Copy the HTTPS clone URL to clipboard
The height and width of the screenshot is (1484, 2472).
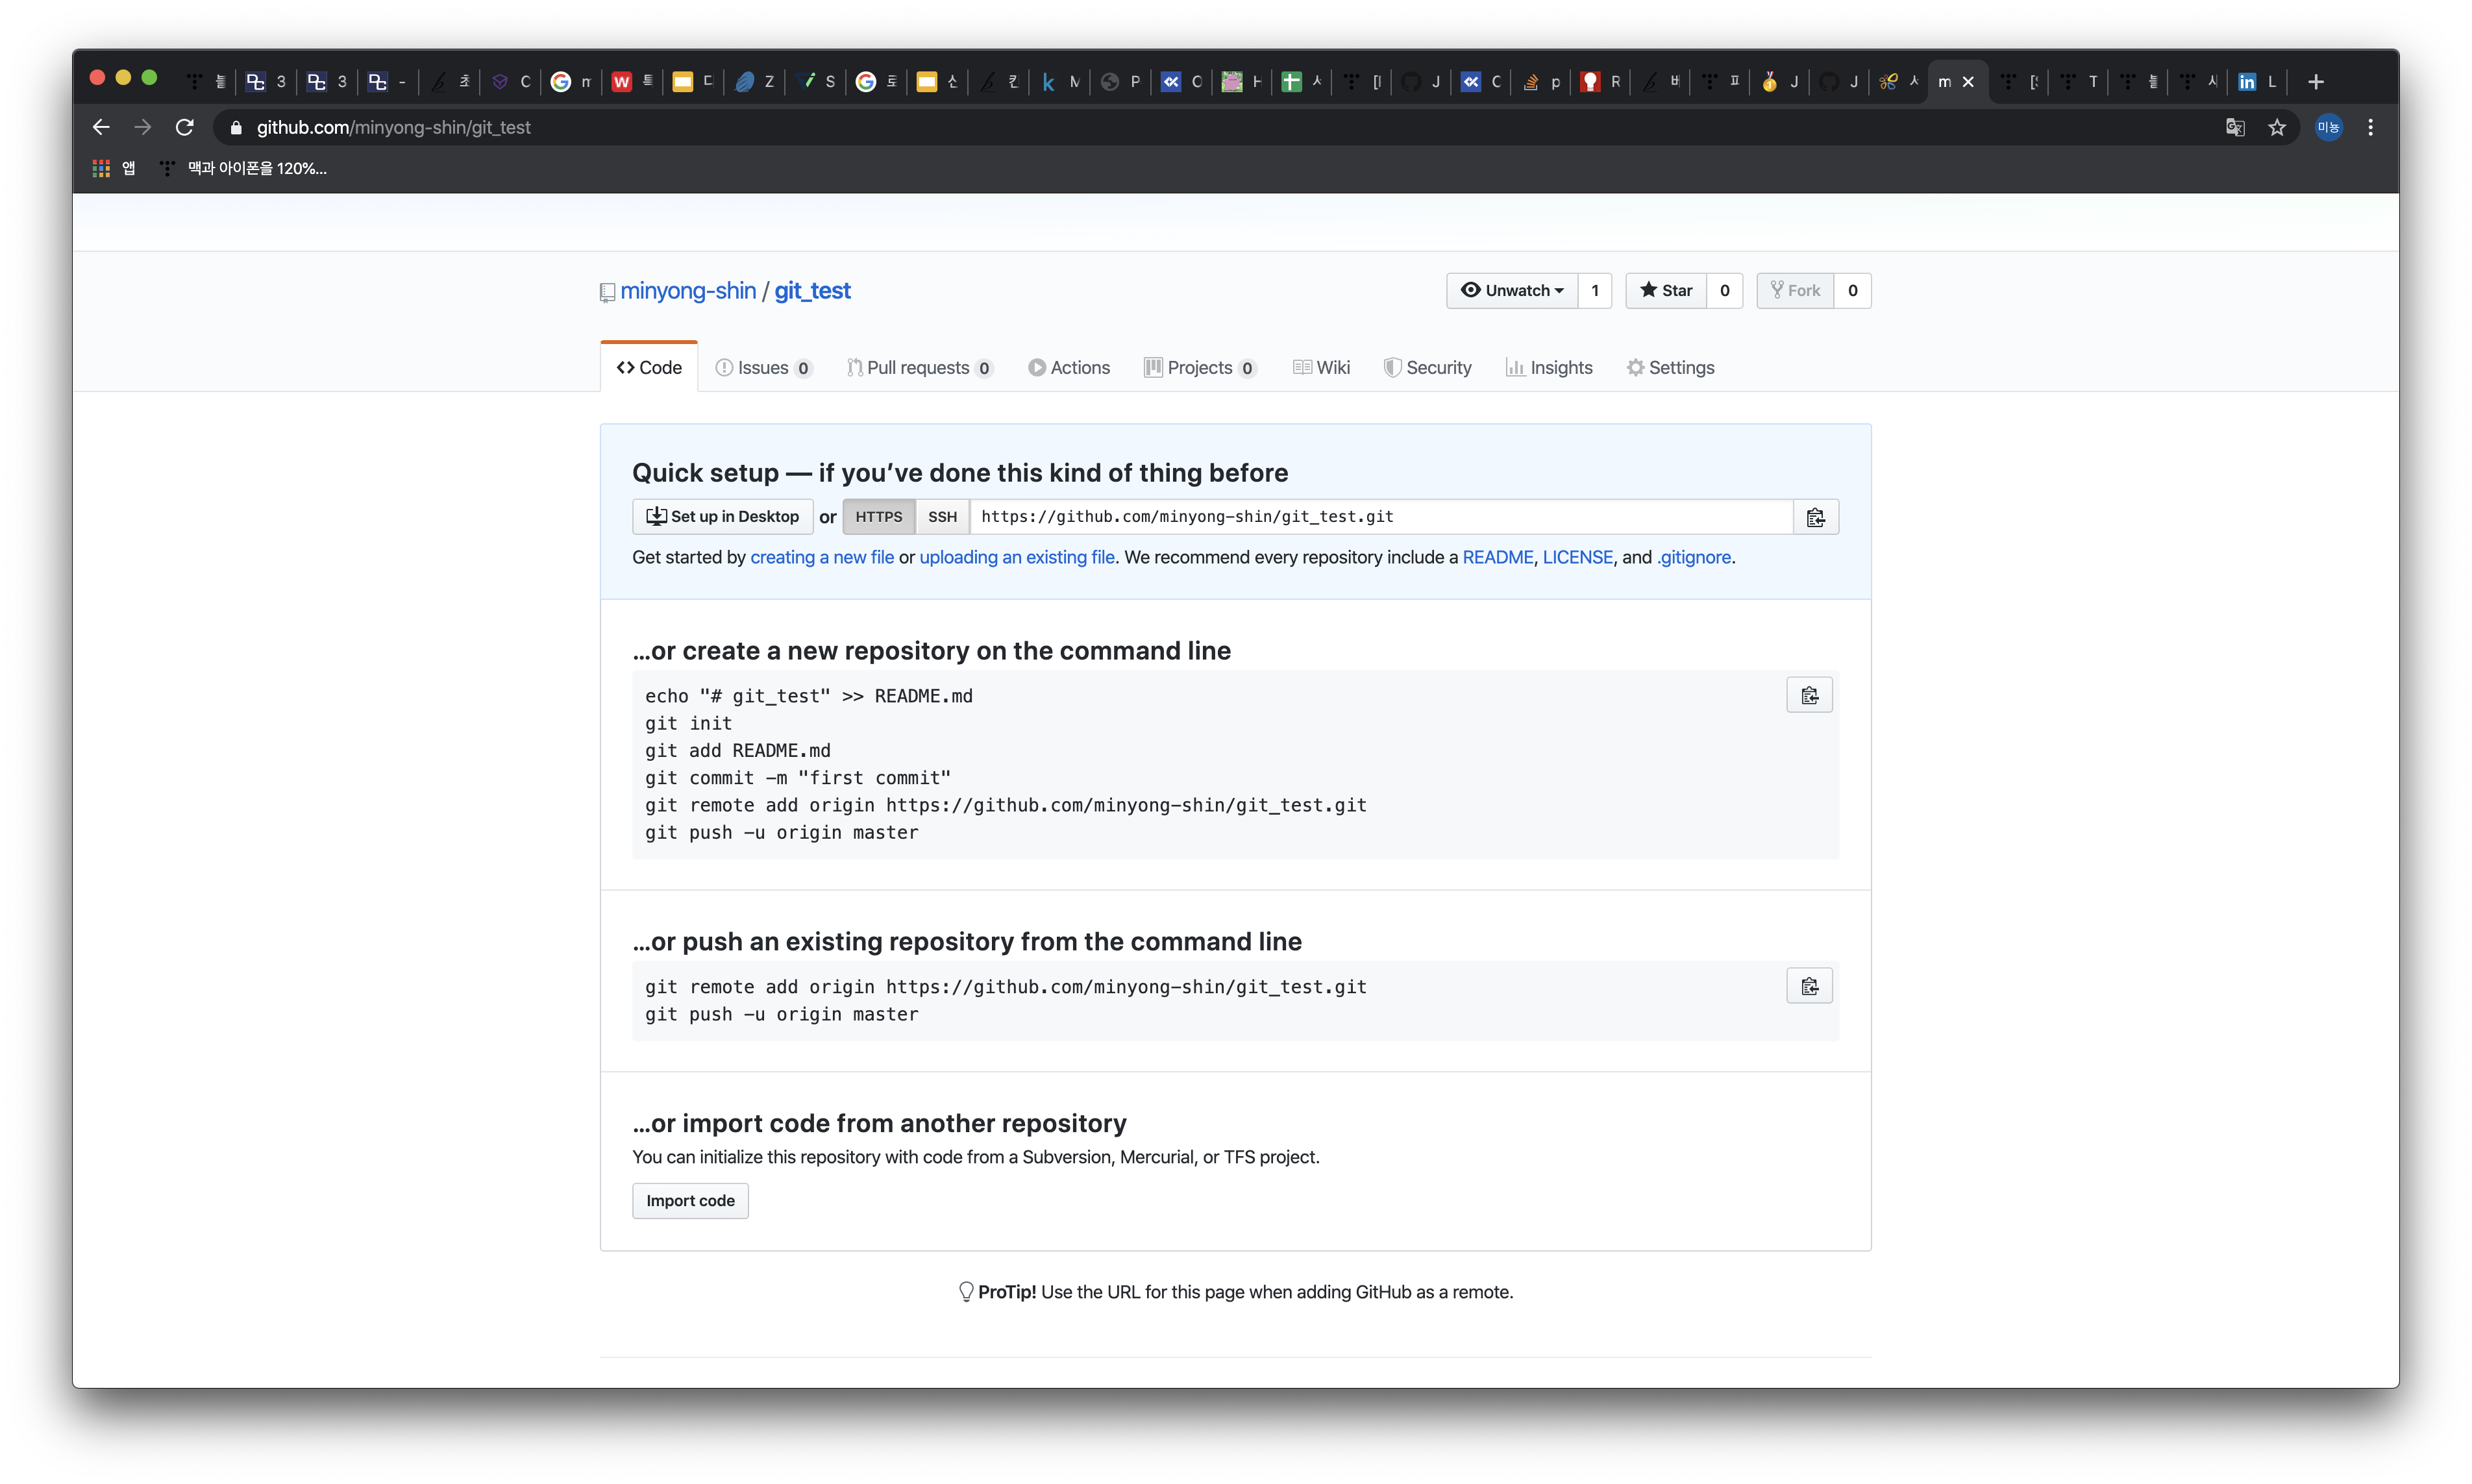click(1815, 517)
